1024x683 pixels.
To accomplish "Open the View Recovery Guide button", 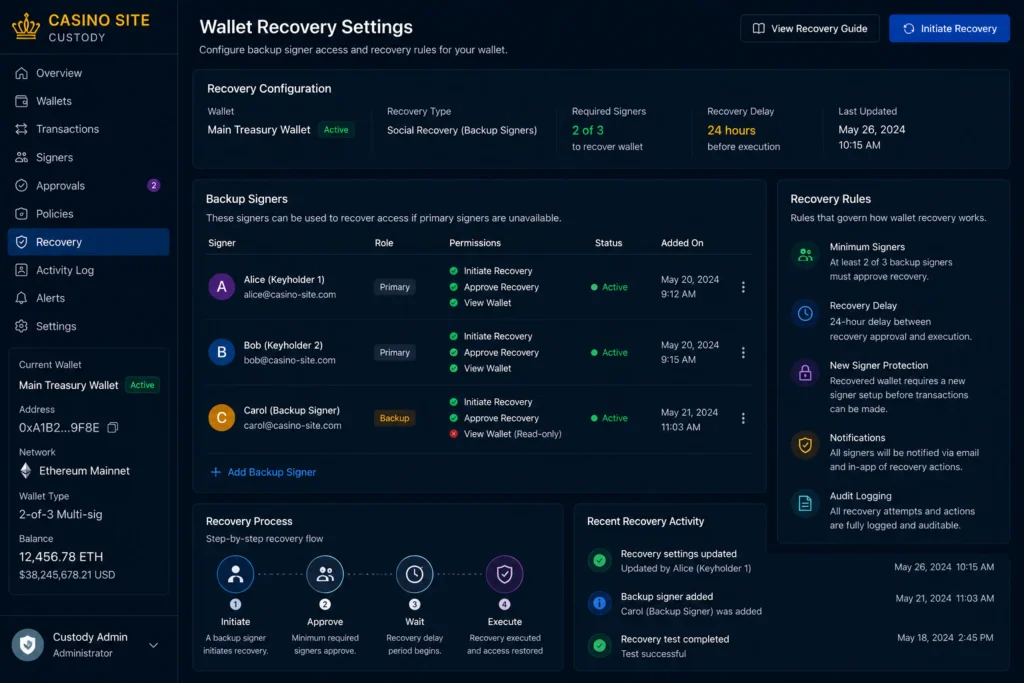I will click(x=810, y=28).
